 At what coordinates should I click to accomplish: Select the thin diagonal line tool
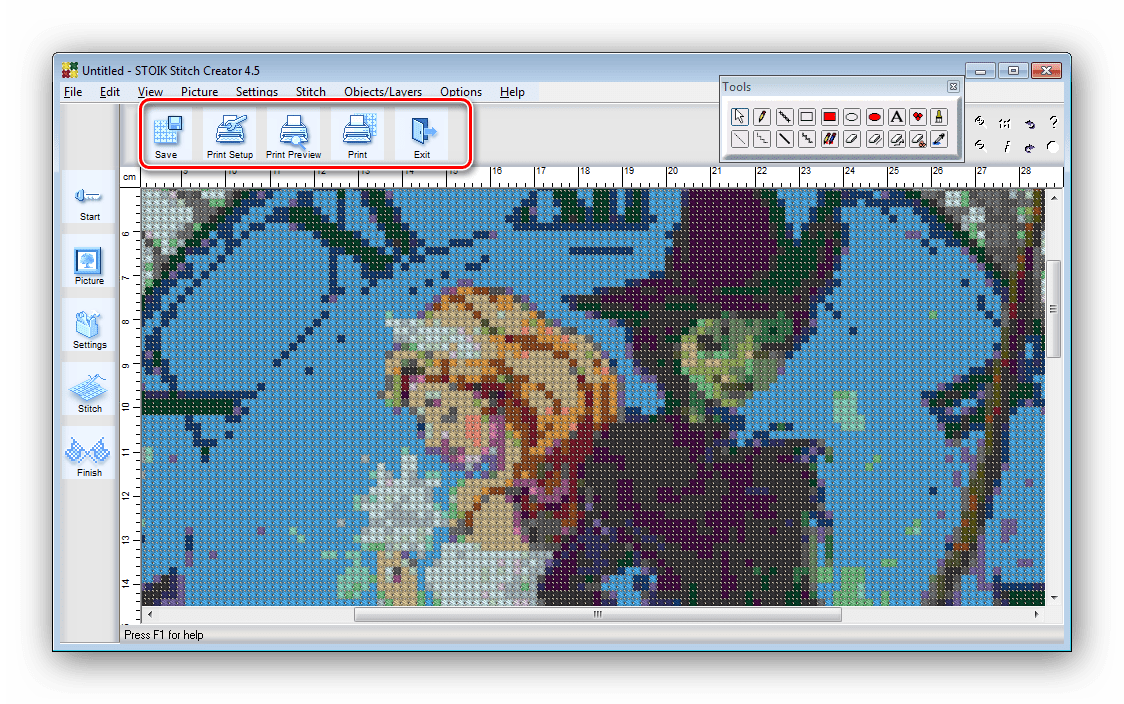(x=739, y=139)
